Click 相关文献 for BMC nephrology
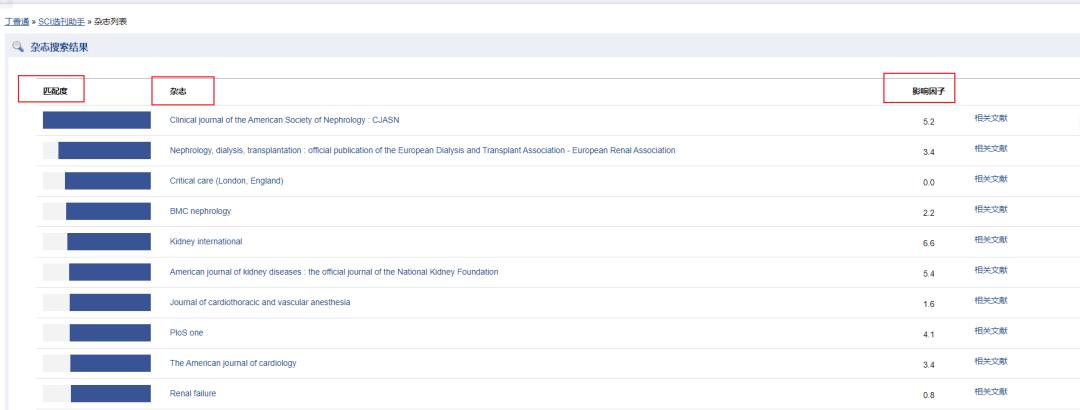The image size is (1080, 410). click(x=991, y=209)
